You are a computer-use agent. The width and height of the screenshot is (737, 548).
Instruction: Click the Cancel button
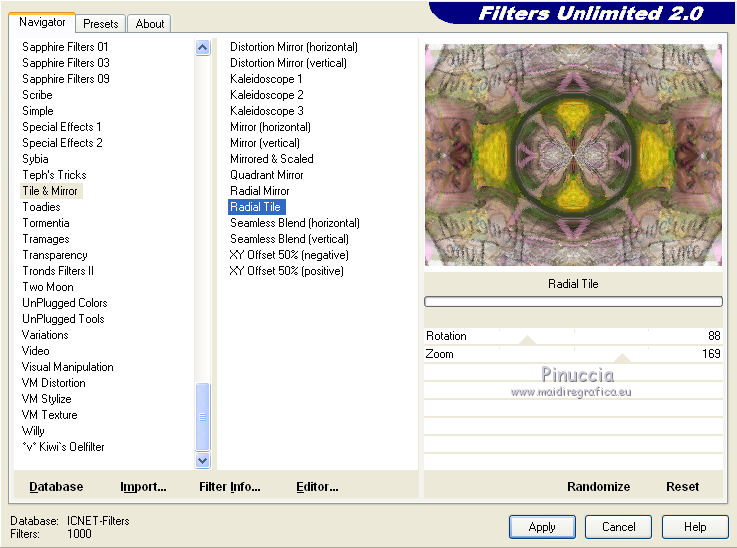coord(618,527)
